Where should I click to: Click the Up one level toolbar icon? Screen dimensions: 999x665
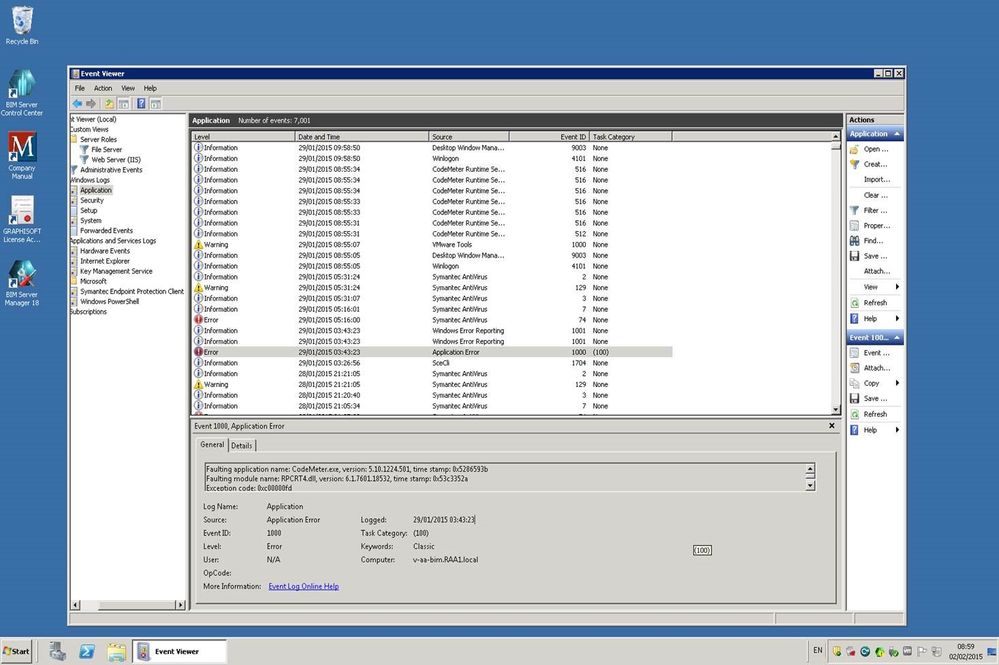[x=110, y=103]
